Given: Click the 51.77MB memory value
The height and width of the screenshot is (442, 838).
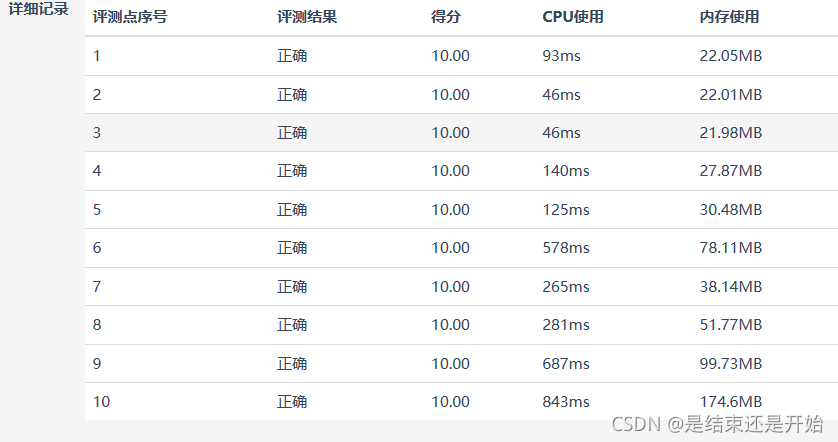Looking at the screenshot, I should coord(731,325).
